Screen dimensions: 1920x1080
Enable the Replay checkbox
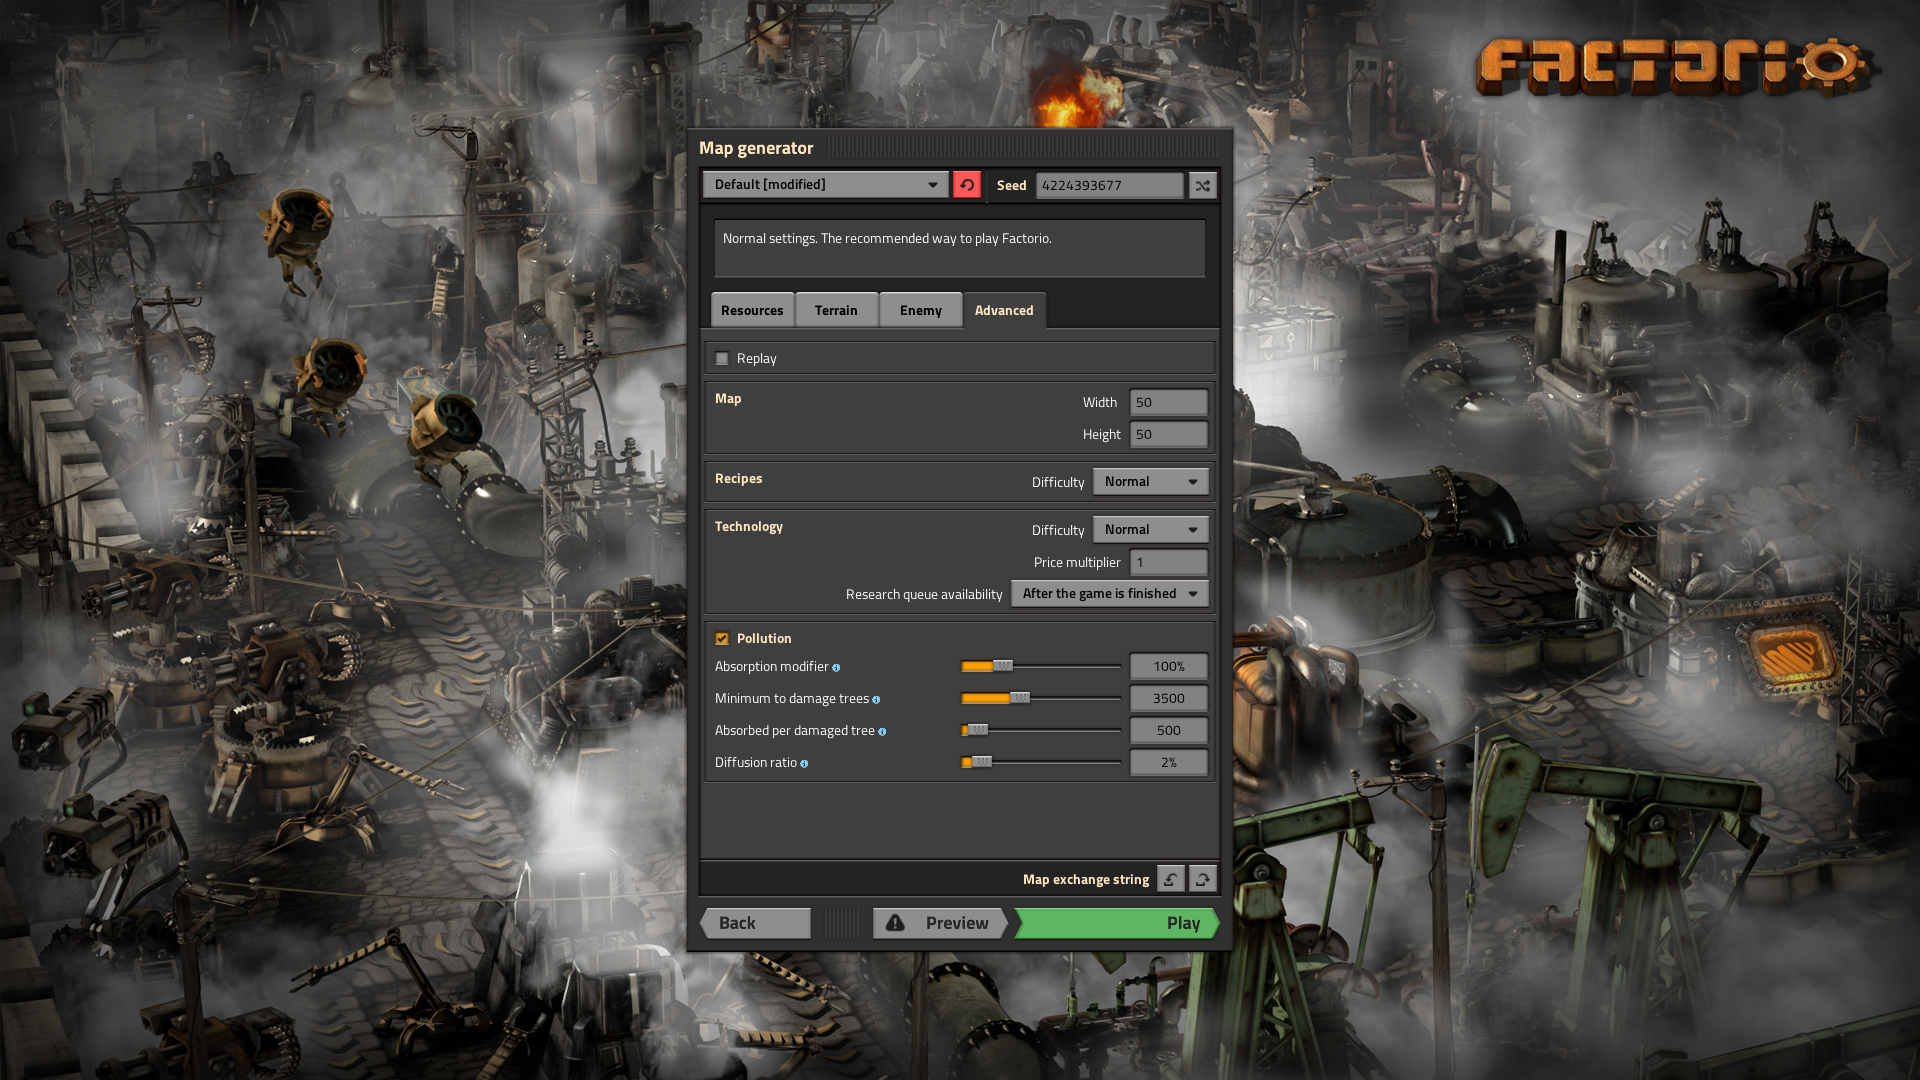coord(722,357)
